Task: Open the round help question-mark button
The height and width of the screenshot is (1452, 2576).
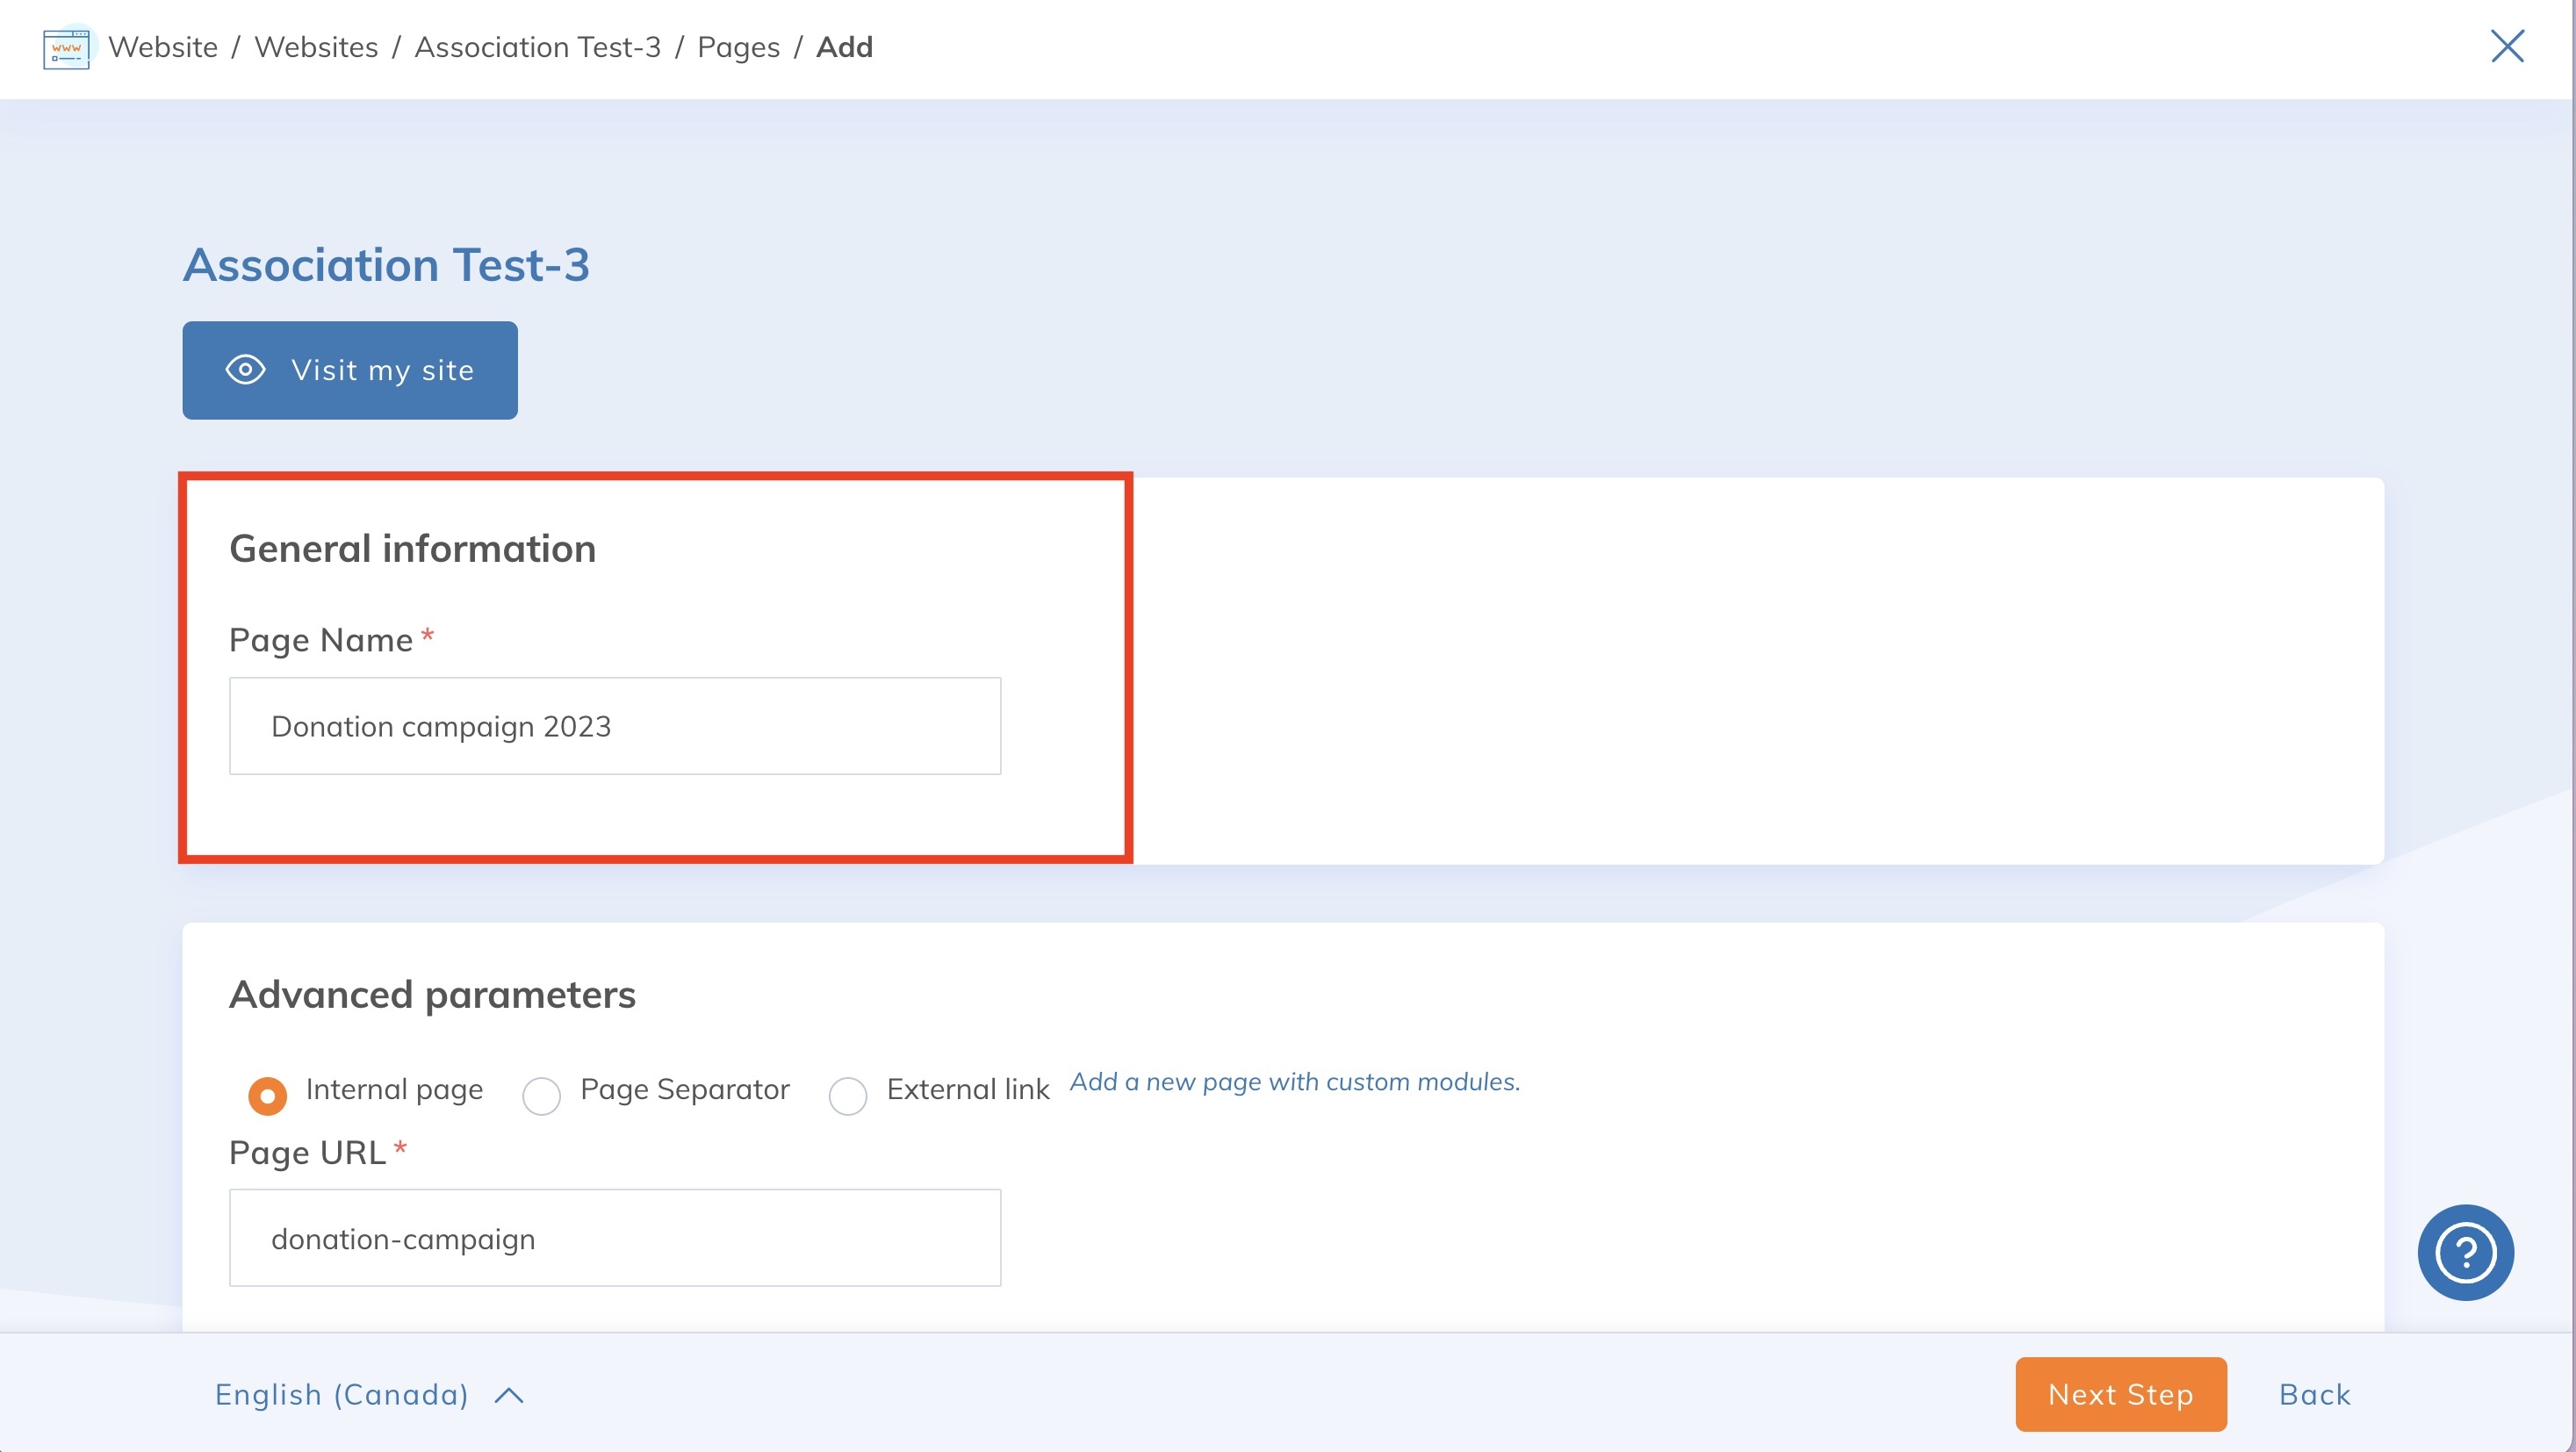Action: [2465, 1252]
